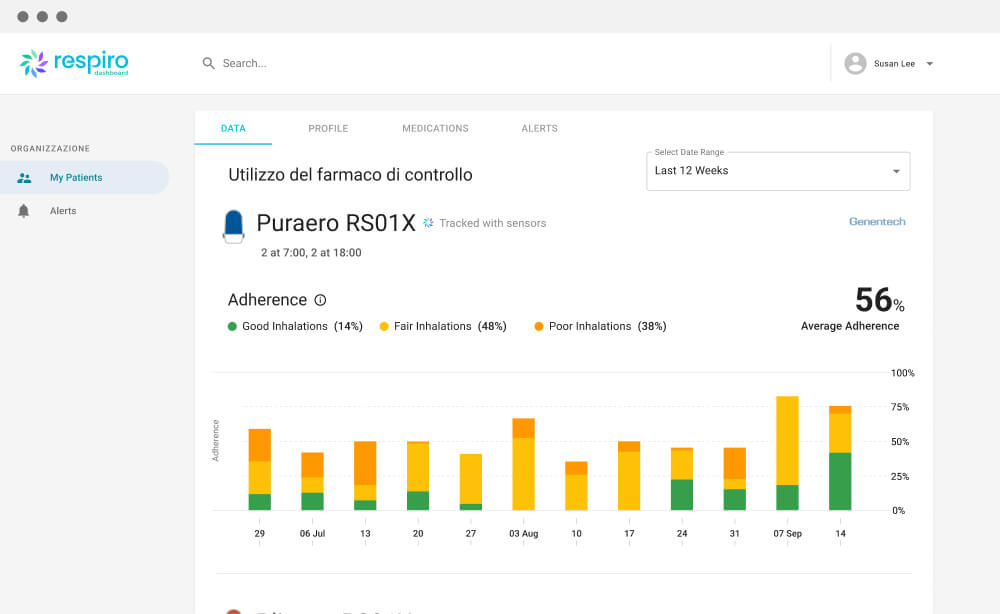1000x614 pixels.
Task: Click the 'Poor Inhalations (38%)' legend text
Action: click(608, 326)
